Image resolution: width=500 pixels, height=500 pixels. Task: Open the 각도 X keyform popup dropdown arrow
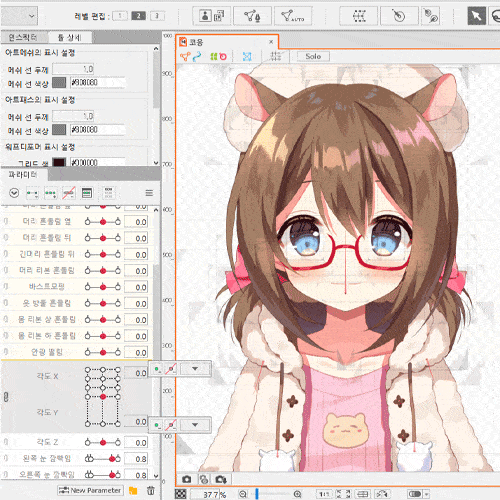pyautogui.click(x=195, y=369)
